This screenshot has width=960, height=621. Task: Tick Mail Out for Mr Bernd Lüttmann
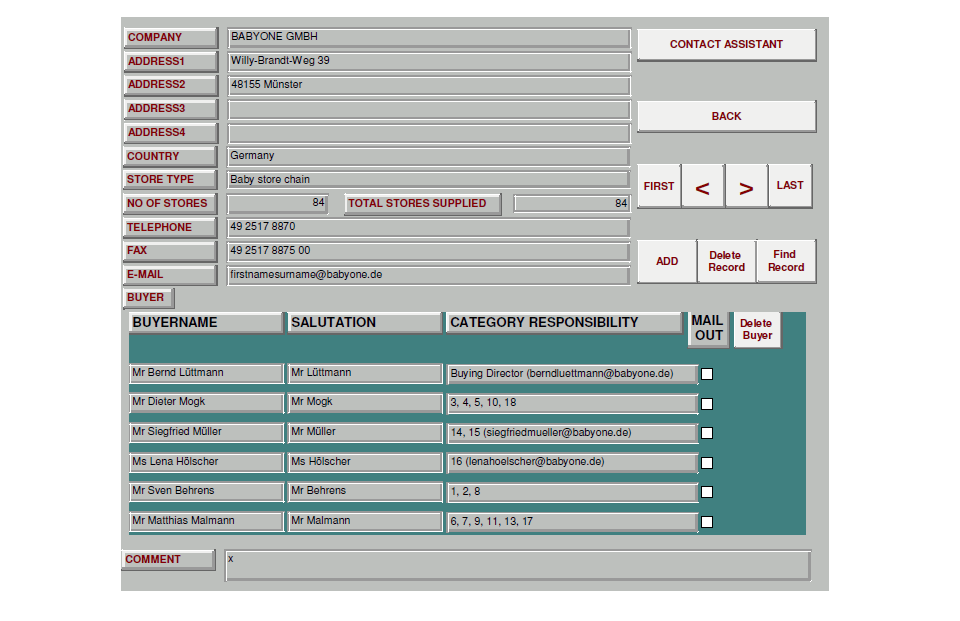pyautogui.click(x=707, y=374)
